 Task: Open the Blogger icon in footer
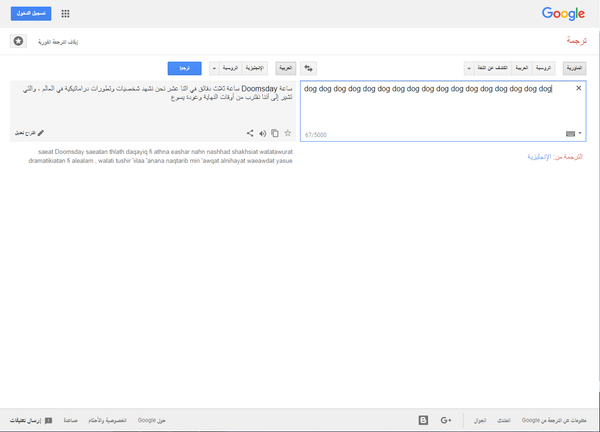coord(424,420)
